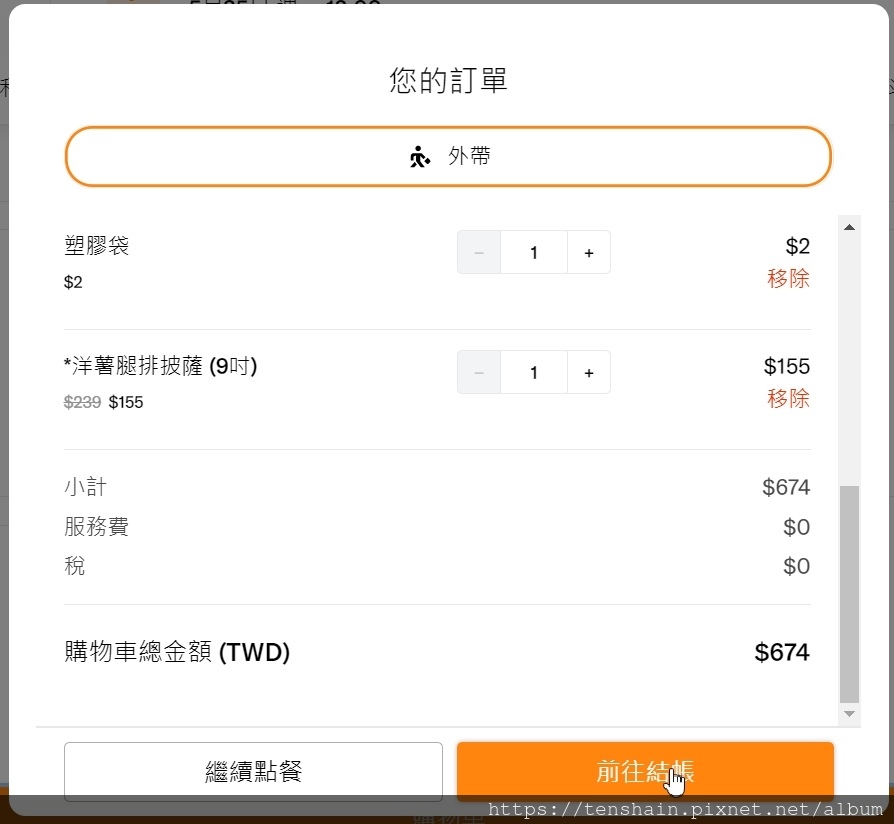Click the order list scrollbar thumb
The height and width of the screenshot is (824, 894).
pos(849,594)
